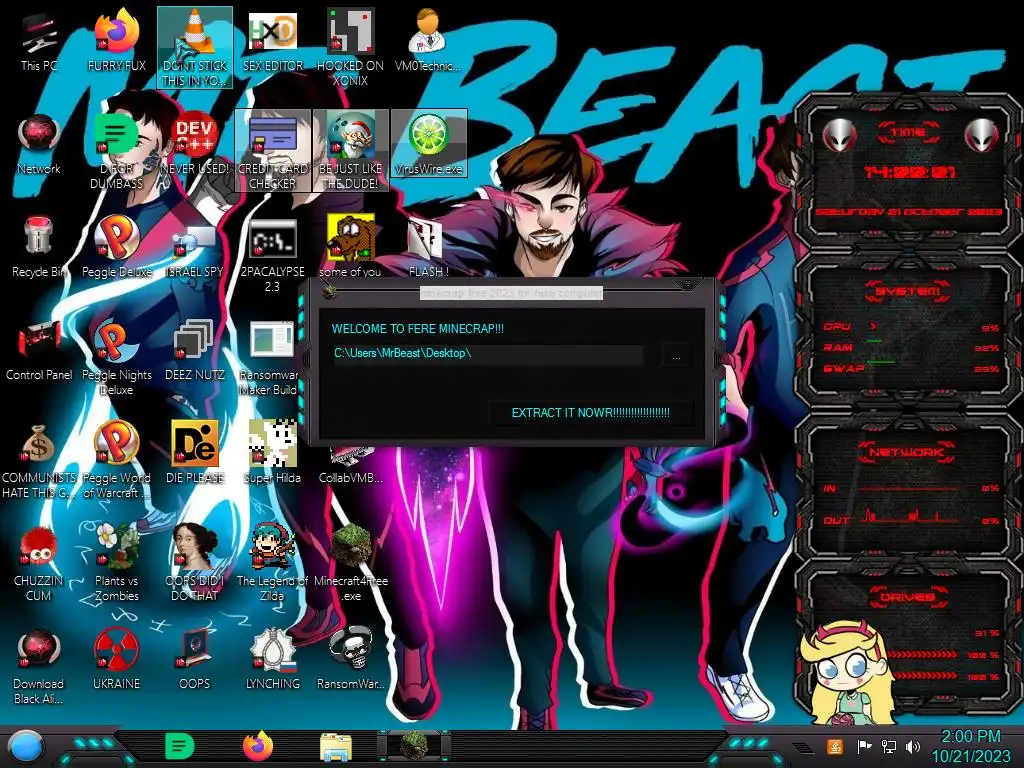Open the 'some of you' dog icon
The width and height of the screenshot is (1024, 768).
click(x=351, y=247)
